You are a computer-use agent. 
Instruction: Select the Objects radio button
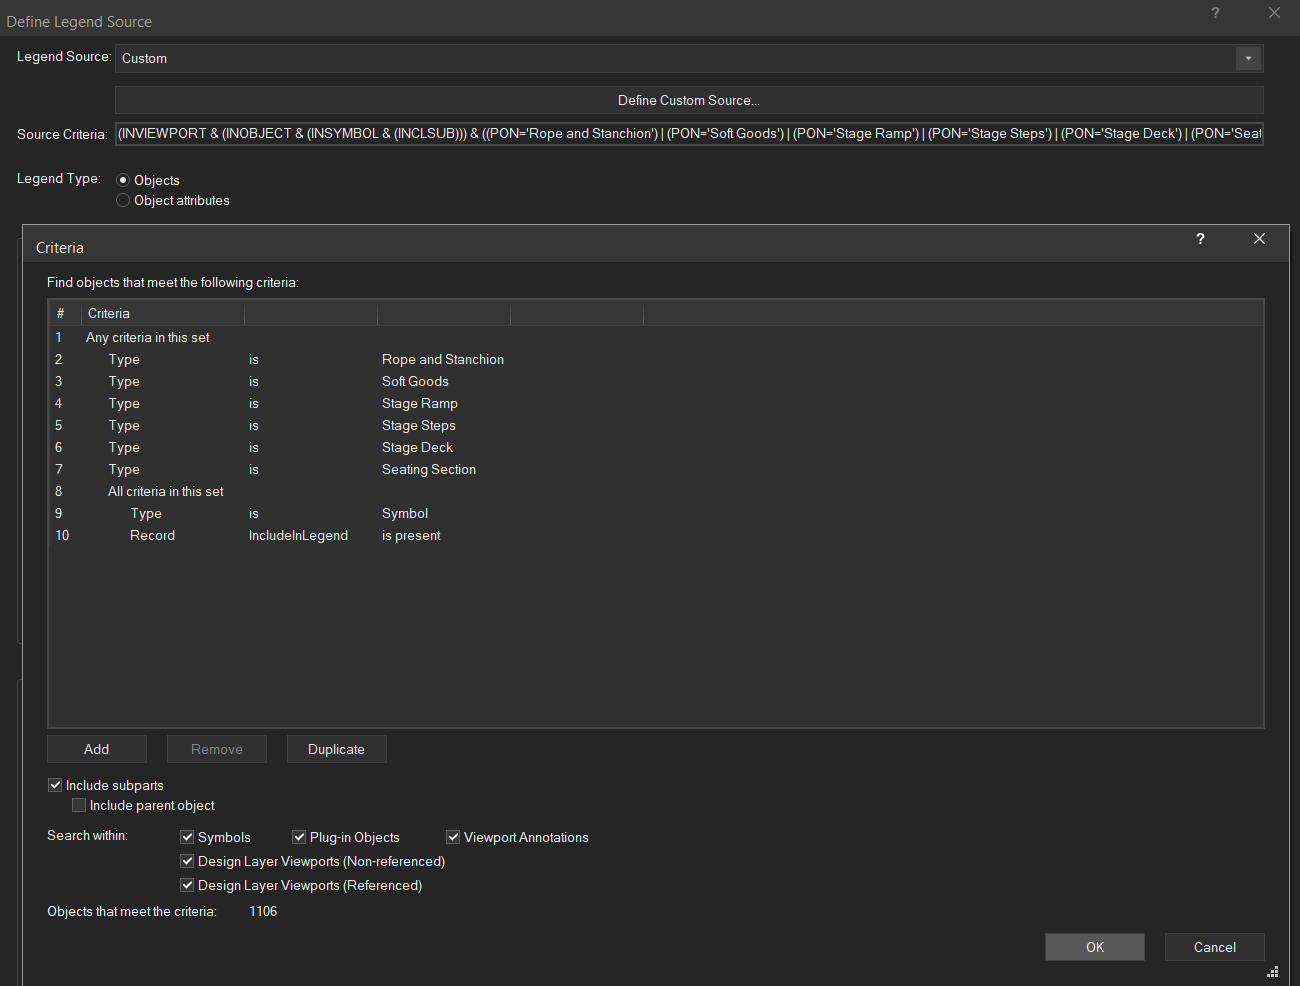(124, 181)
